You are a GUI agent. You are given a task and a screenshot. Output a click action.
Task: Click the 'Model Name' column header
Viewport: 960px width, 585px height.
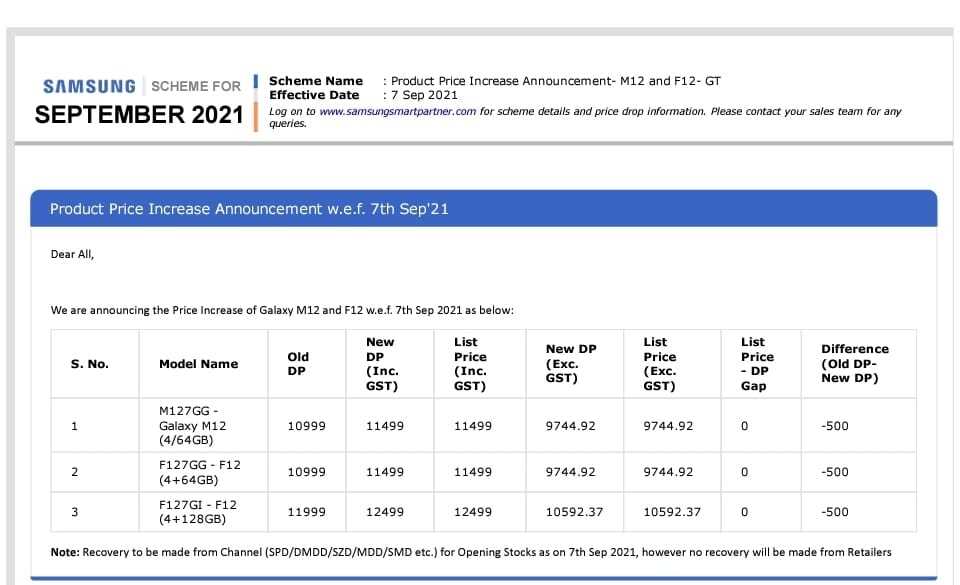coord(198,364)
